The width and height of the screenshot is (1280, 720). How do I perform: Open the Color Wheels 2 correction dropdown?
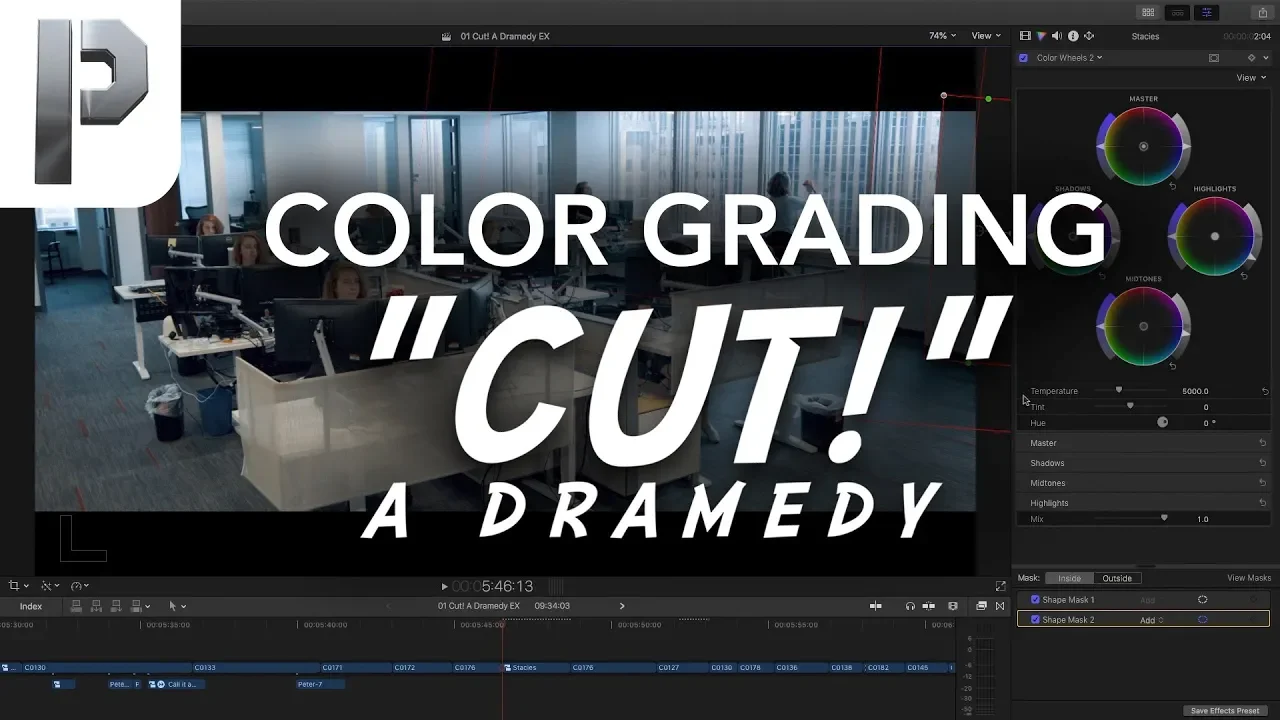[x=1069, y=58]
